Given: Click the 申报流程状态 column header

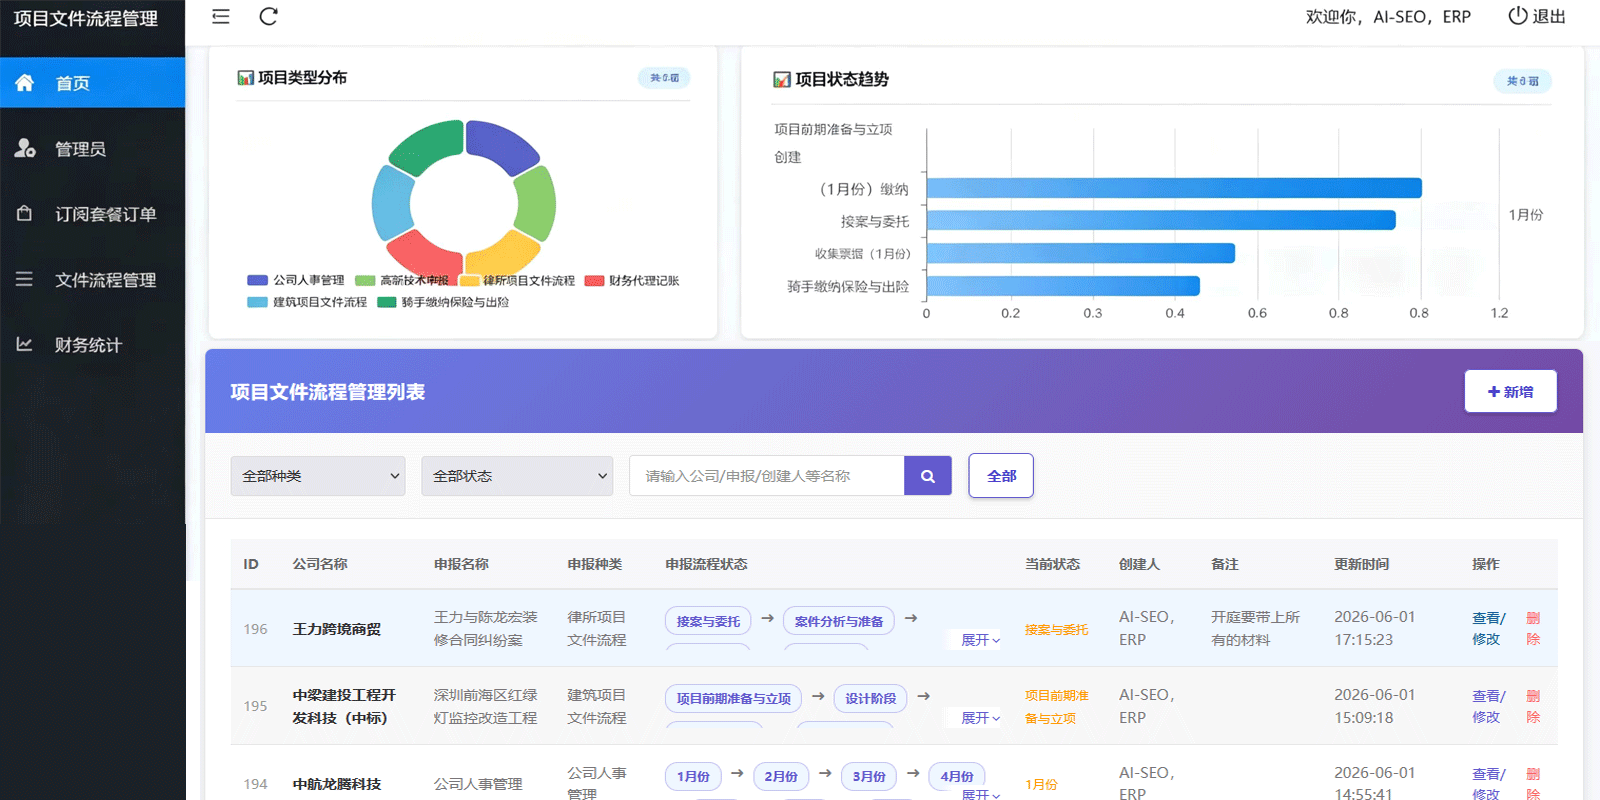Looking at the screenshot, I should tap(706, 564).
